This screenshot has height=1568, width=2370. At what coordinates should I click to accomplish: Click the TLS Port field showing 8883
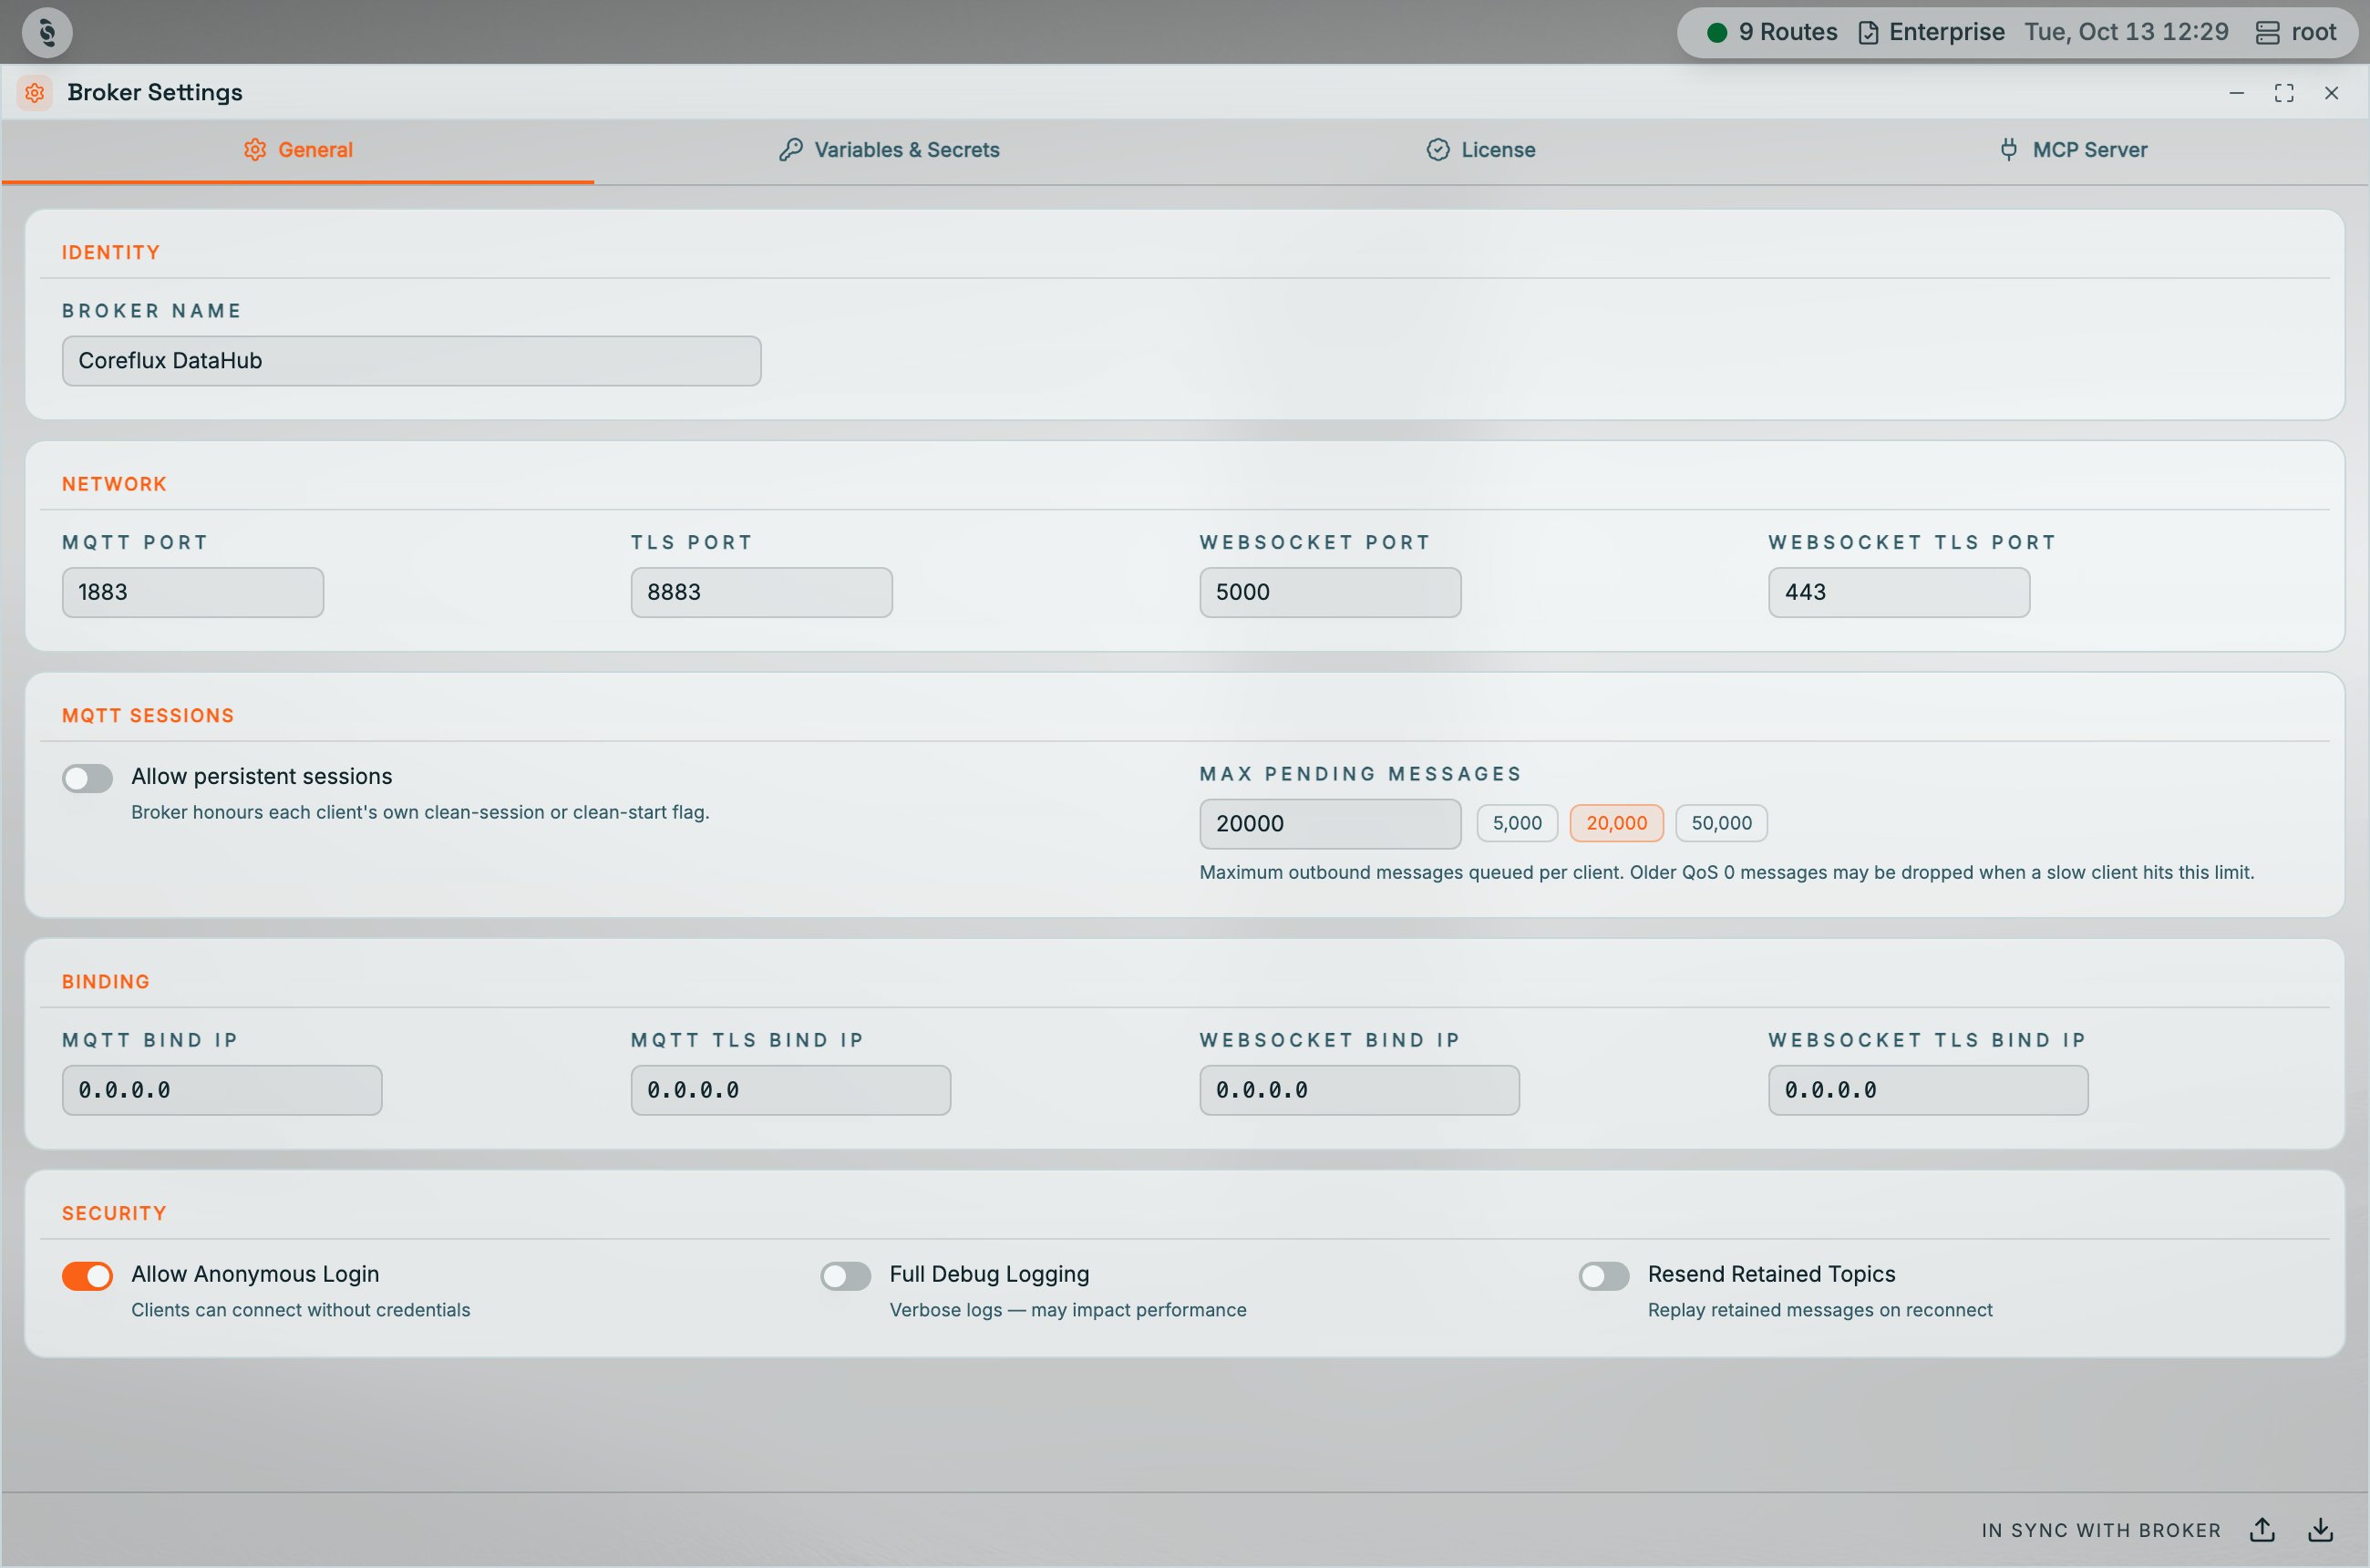click(x=761, y=592)
